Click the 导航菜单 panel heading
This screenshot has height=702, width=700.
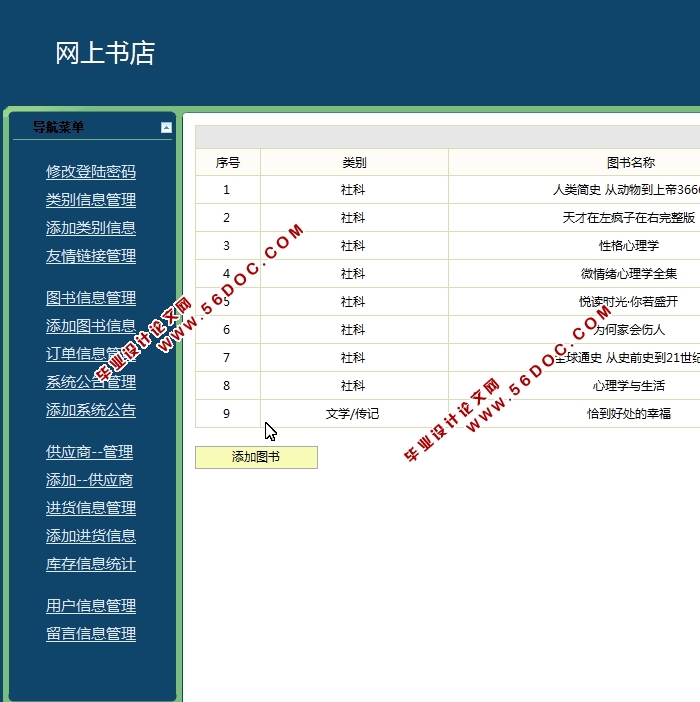[x=58, y=127]
